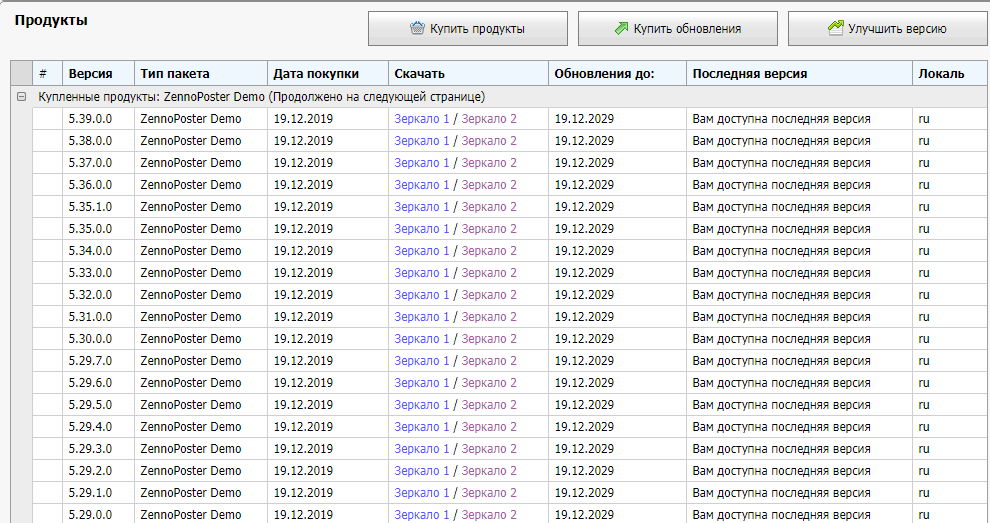Open Зеркало 2 for version 5.29.1.0
990x523 pixels.
(489, 493)
